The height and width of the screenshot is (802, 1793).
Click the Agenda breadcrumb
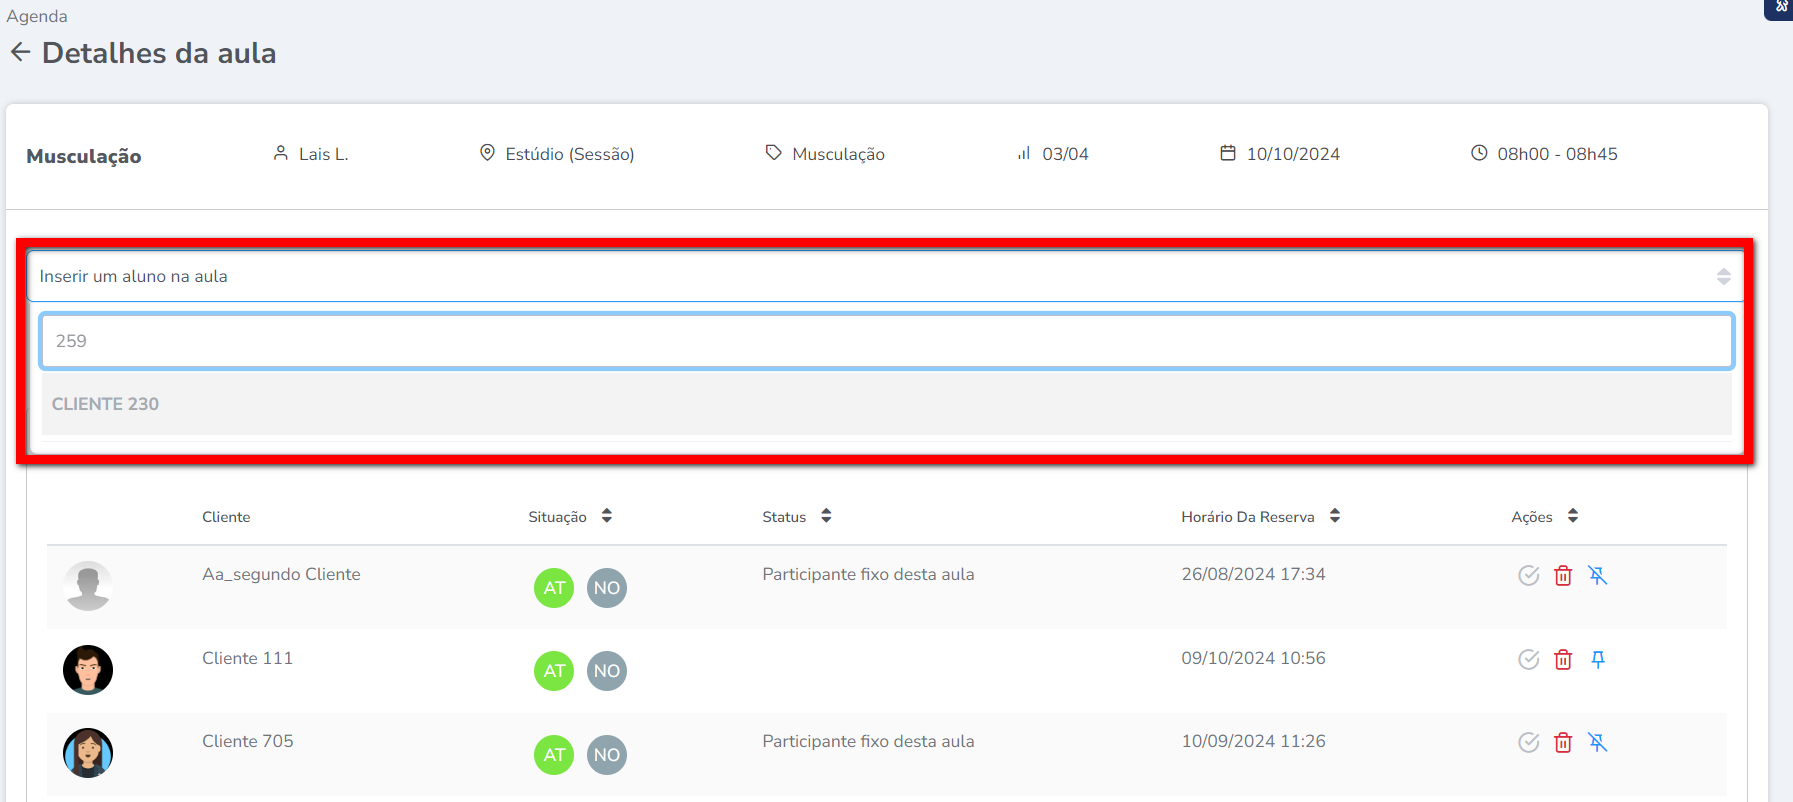click(x=37, y=16)
